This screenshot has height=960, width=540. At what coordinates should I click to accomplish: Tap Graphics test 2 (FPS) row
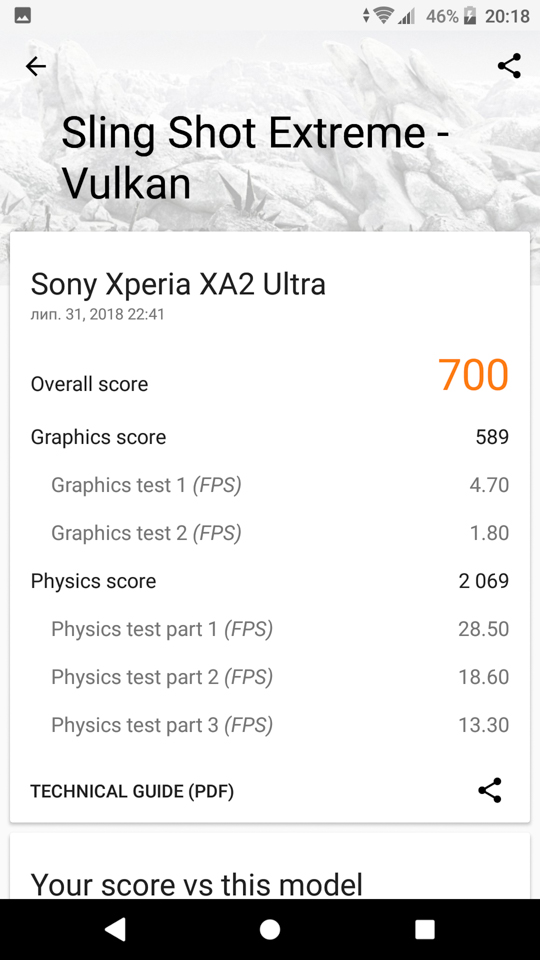[280, 533]
